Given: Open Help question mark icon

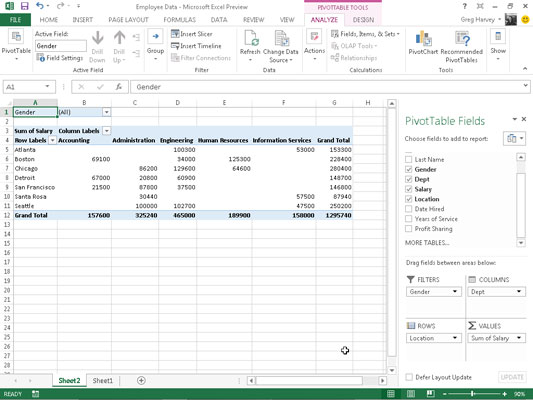Looking at the screenshot, I should pyautogui.click(x=464, y=6).
